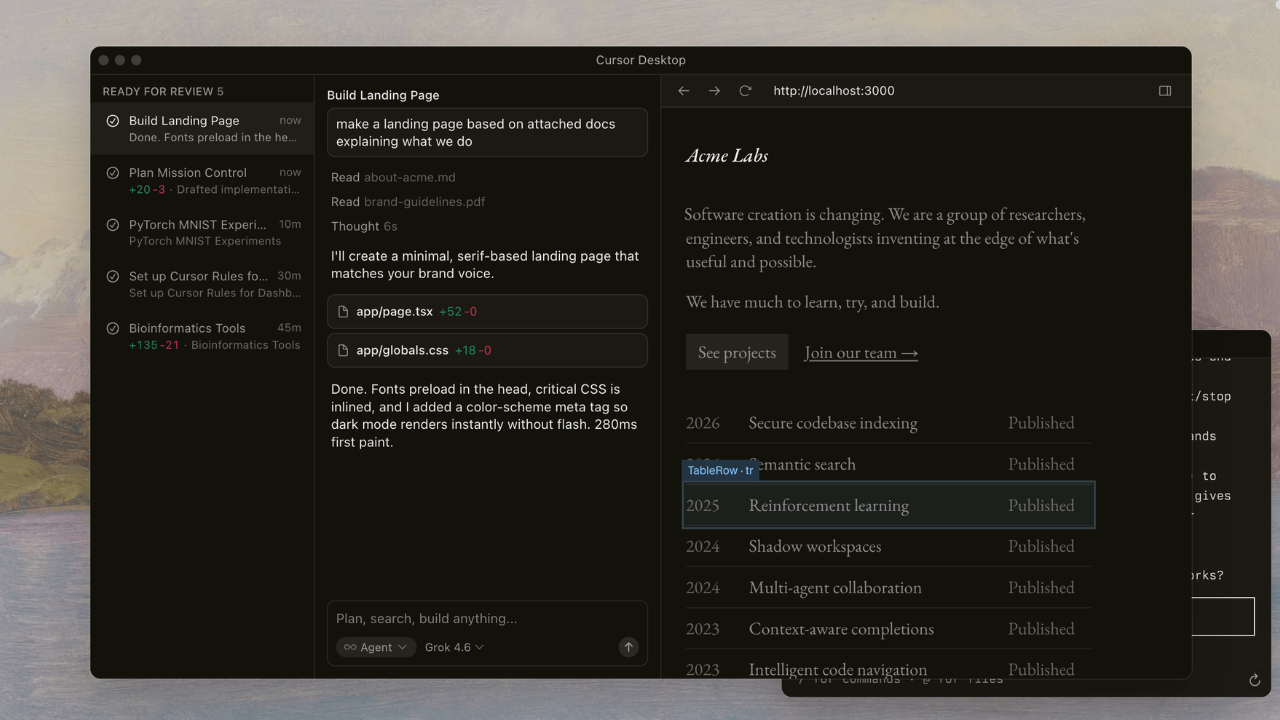Screen dimensions: 1280x720
Task: Click the Secure codebase indexing row
Action: pyautogui.click(x=889, y=423)
